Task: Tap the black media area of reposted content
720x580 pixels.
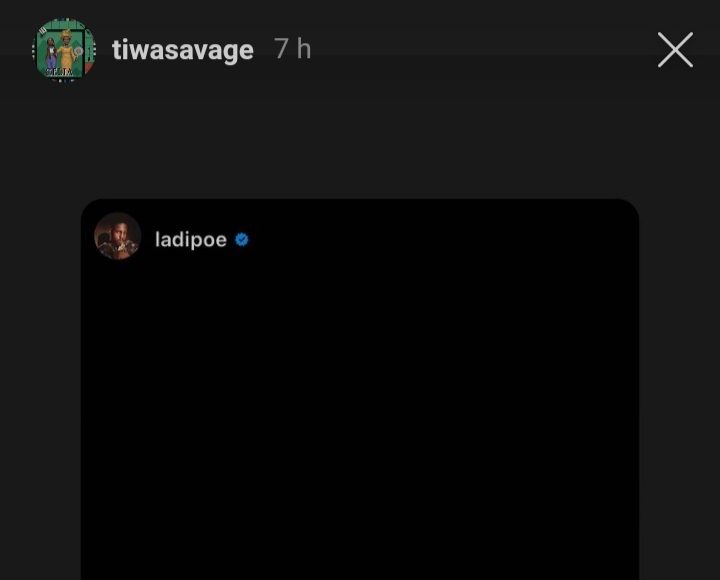Action: point(360,422)
